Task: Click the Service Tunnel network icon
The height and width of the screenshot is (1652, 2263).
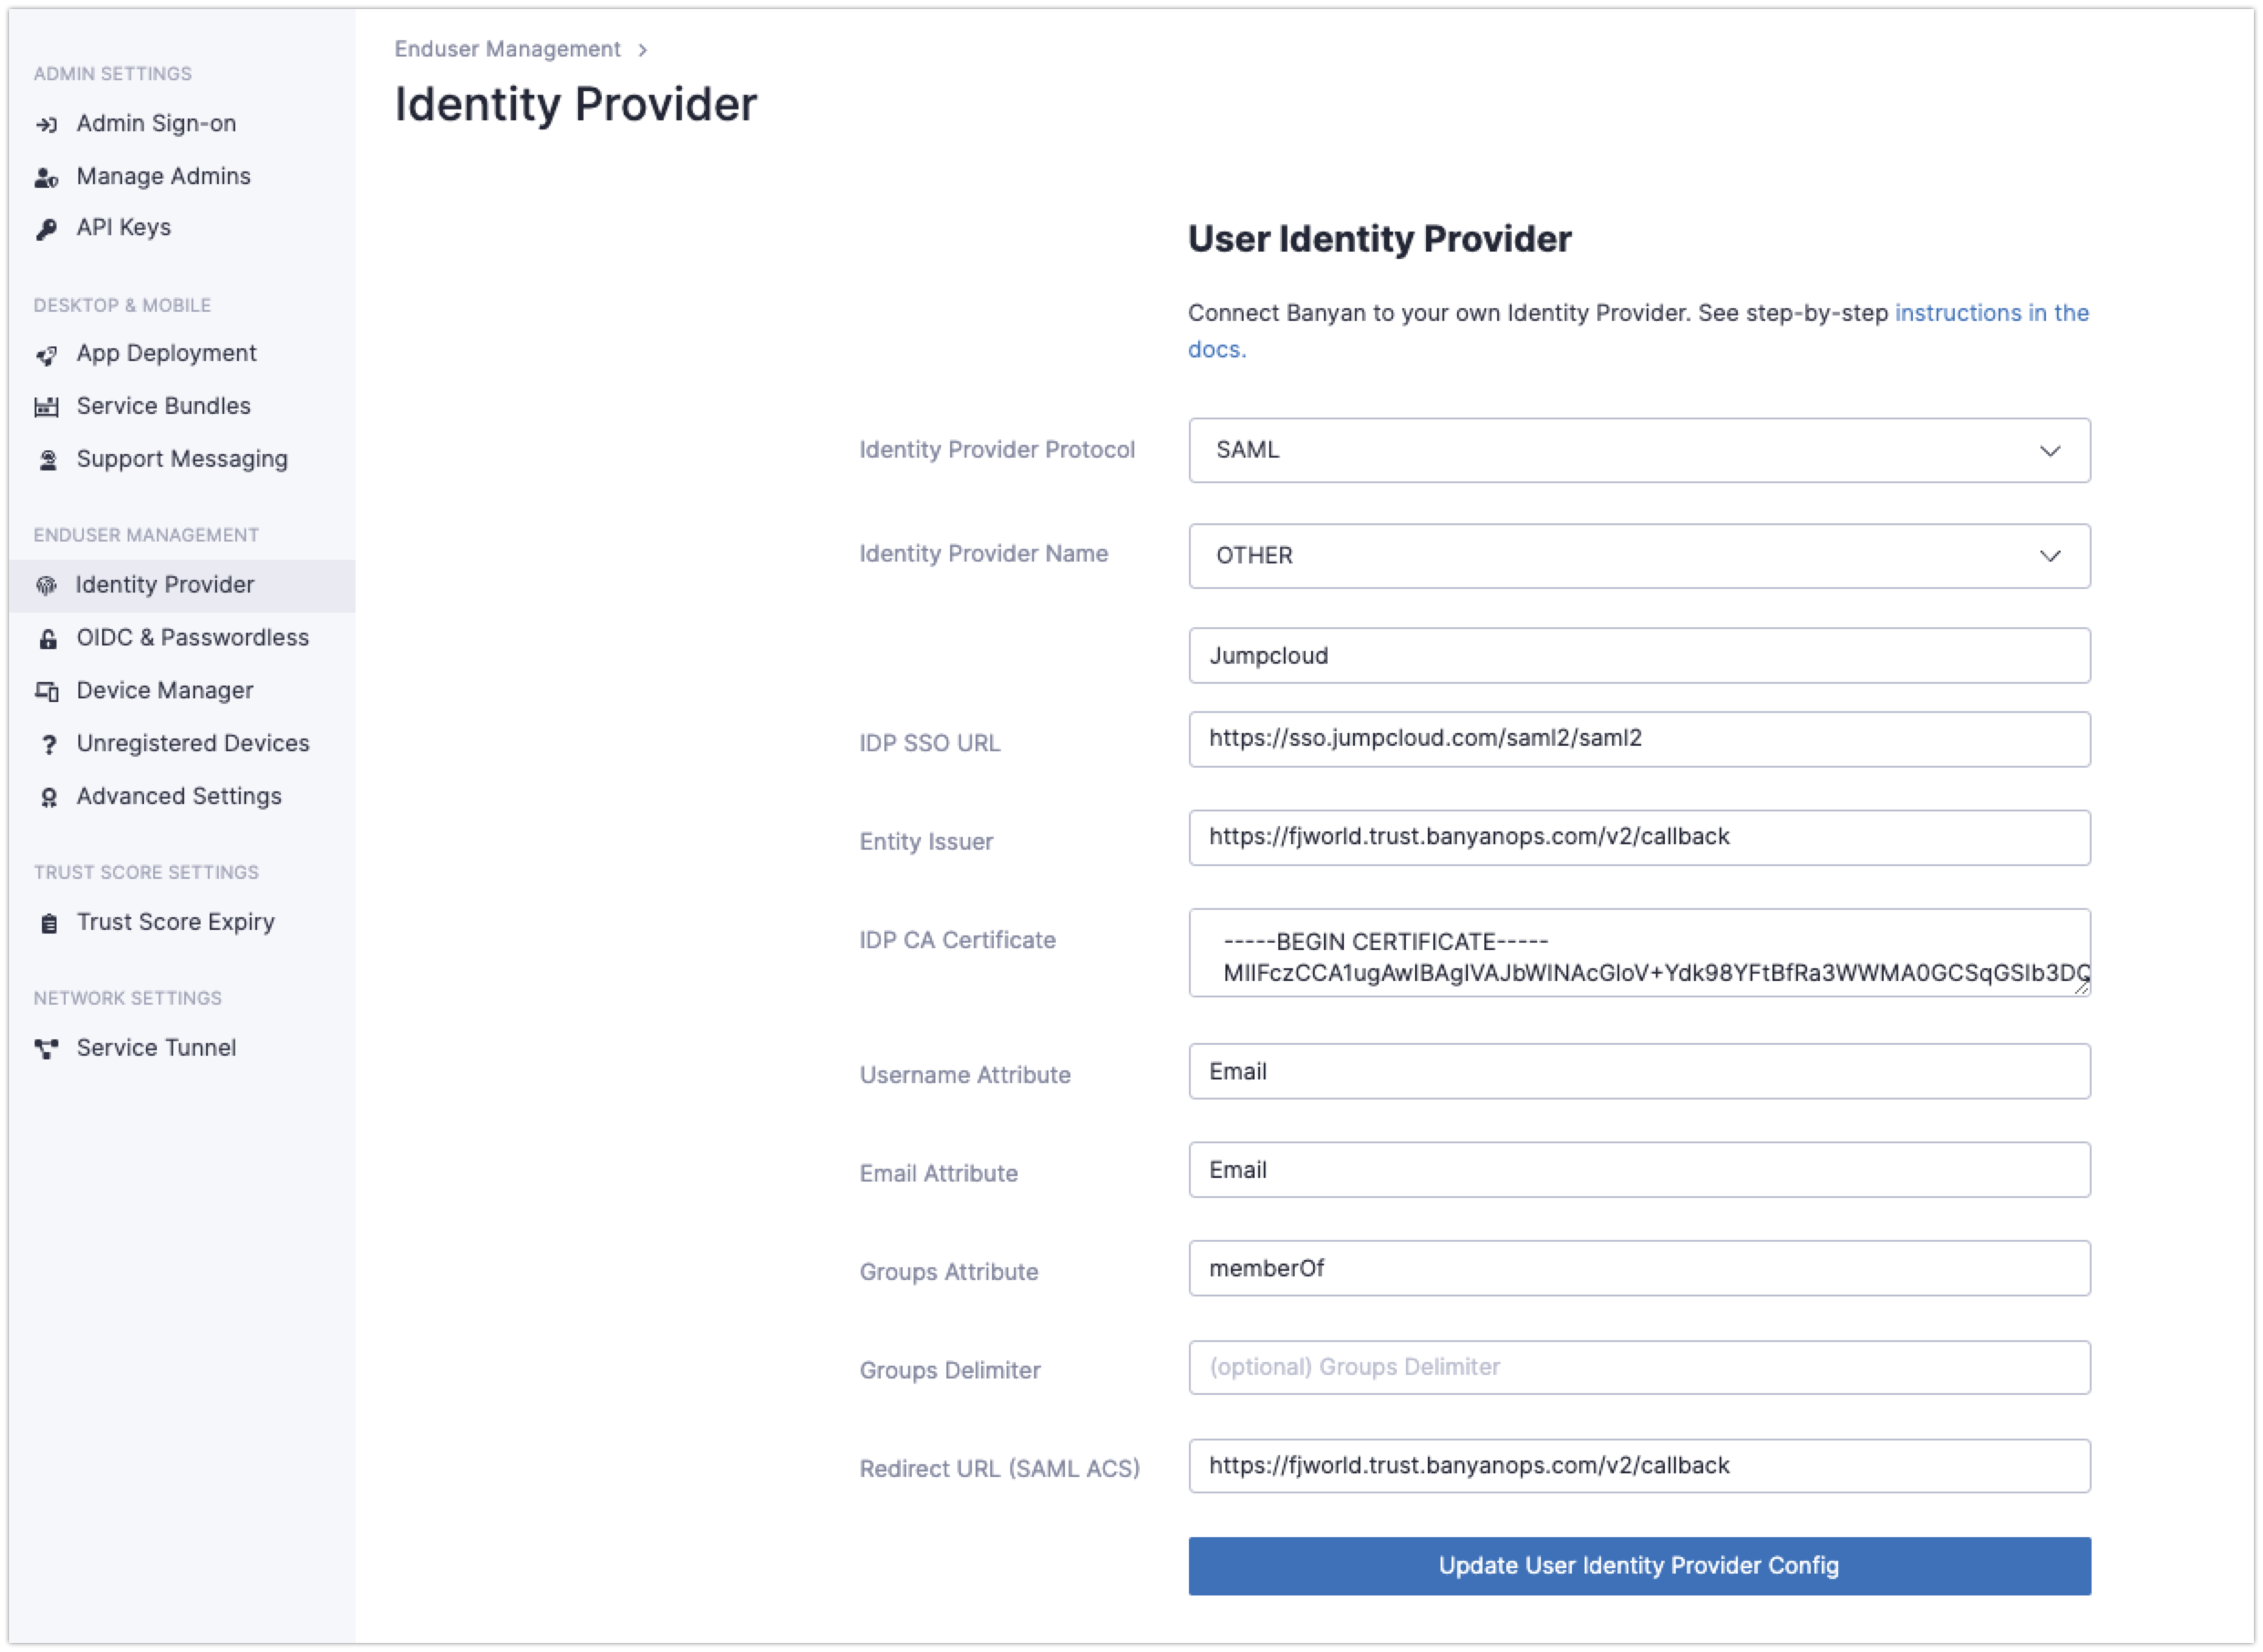Action: point(46,1048)
